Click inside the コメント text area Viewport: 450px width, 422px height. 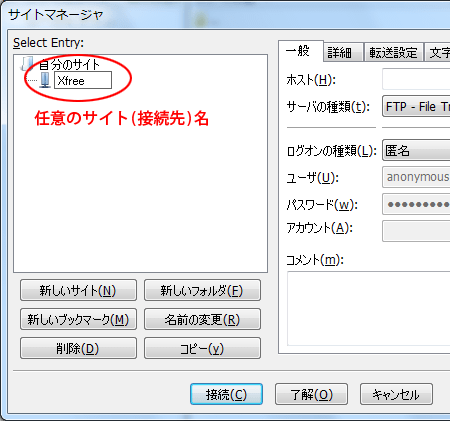pyautogui.click(x=368, y=308)
